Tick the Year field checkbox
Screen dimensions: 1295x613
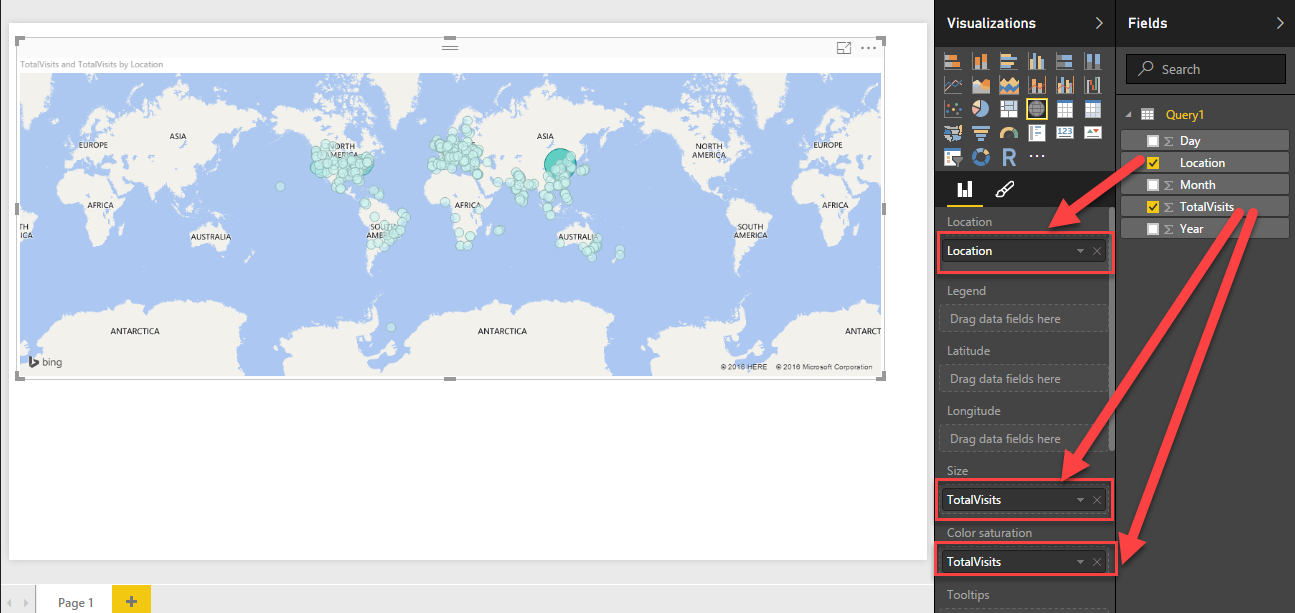coord(1153,229)
